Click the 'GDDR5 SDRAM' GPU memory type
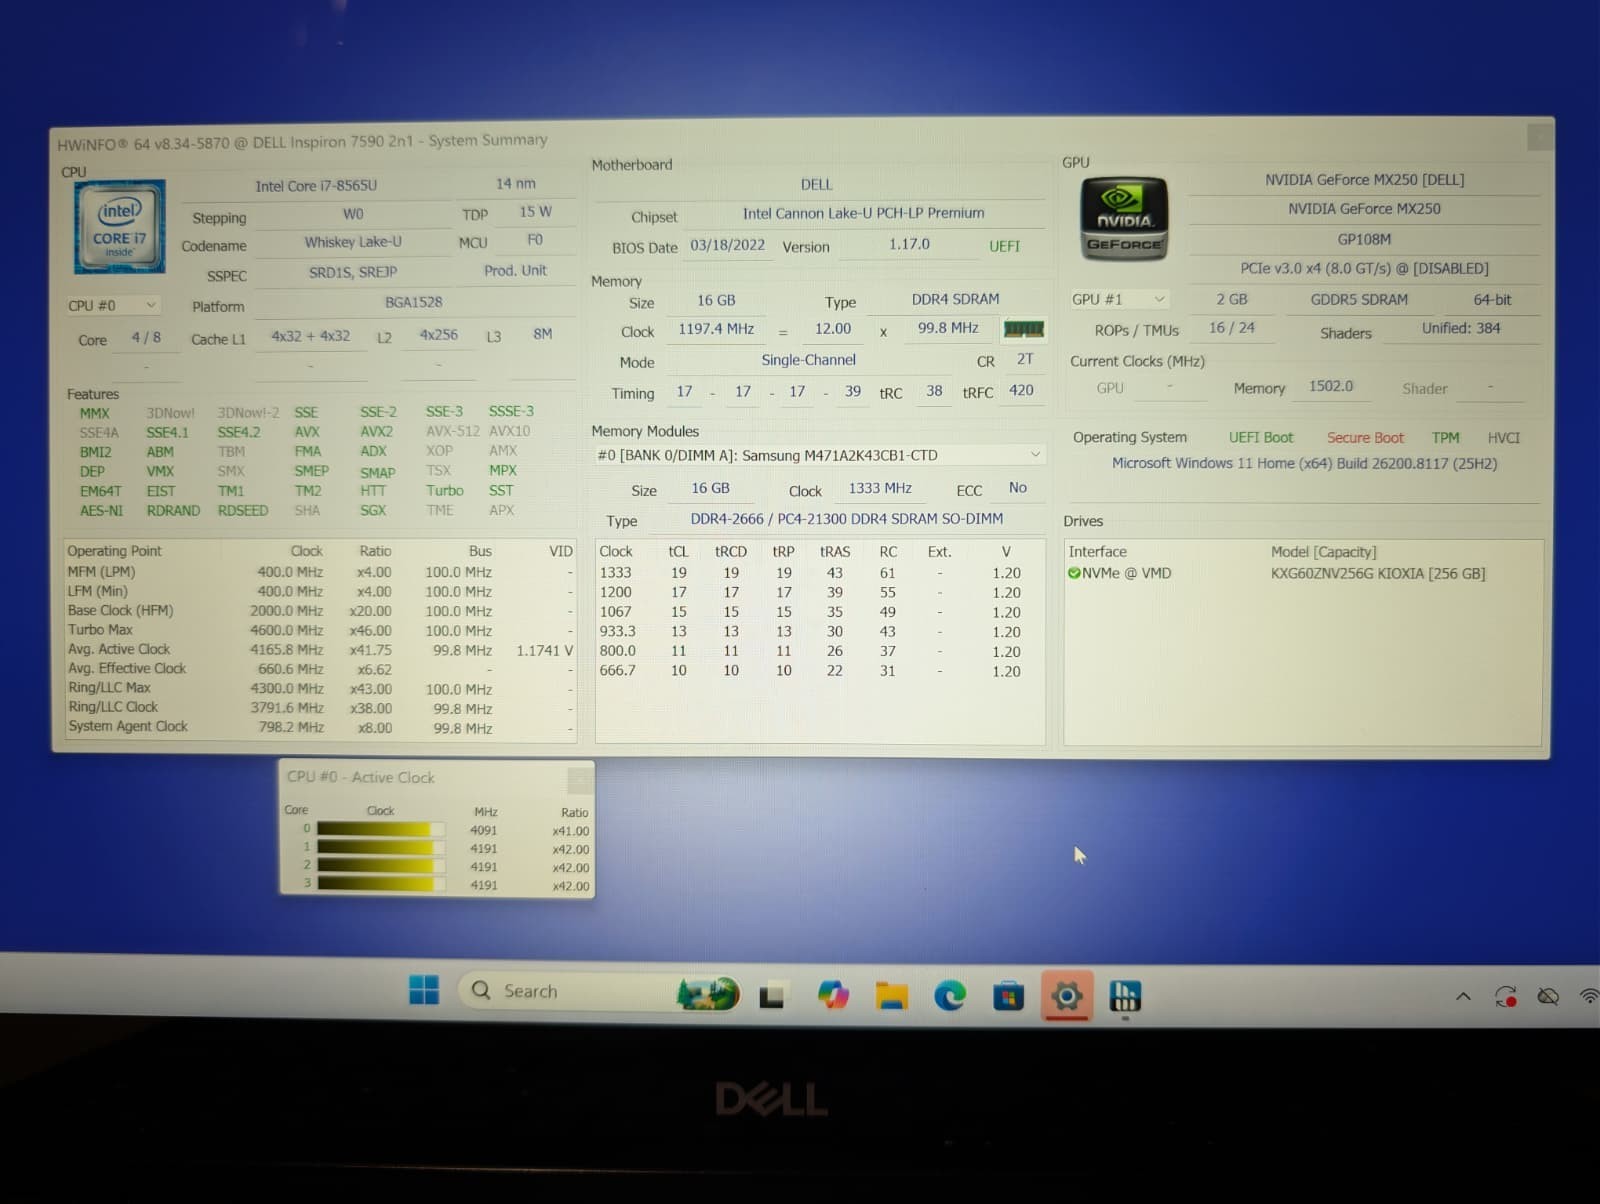This screenshot has width=1600, height=1204. (x=1359, y=299)
